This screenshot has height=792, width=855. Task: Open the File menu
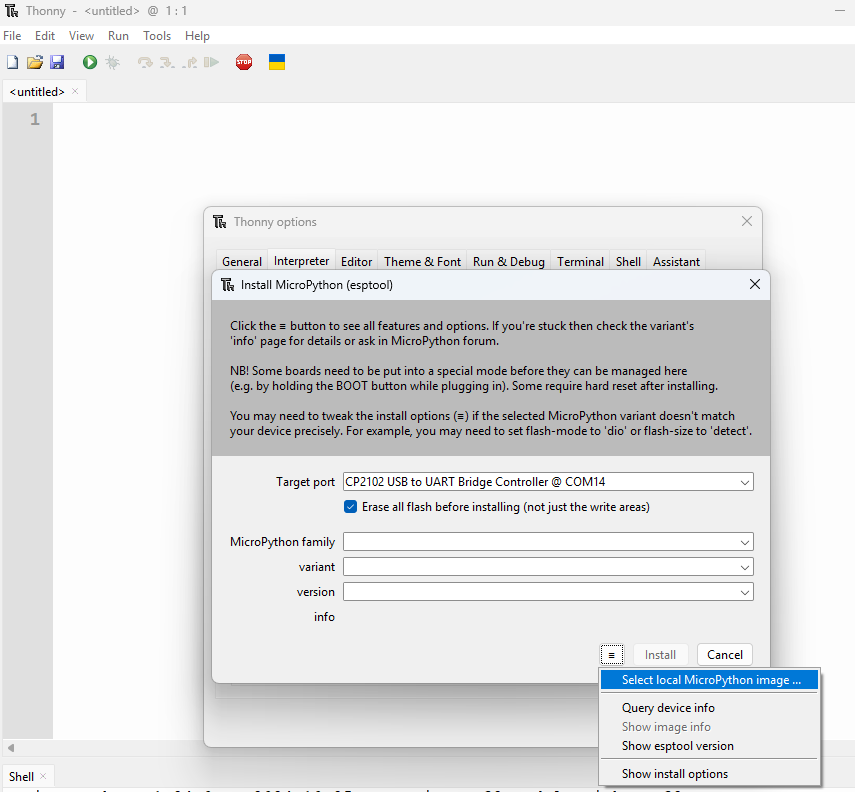(12, 36)
